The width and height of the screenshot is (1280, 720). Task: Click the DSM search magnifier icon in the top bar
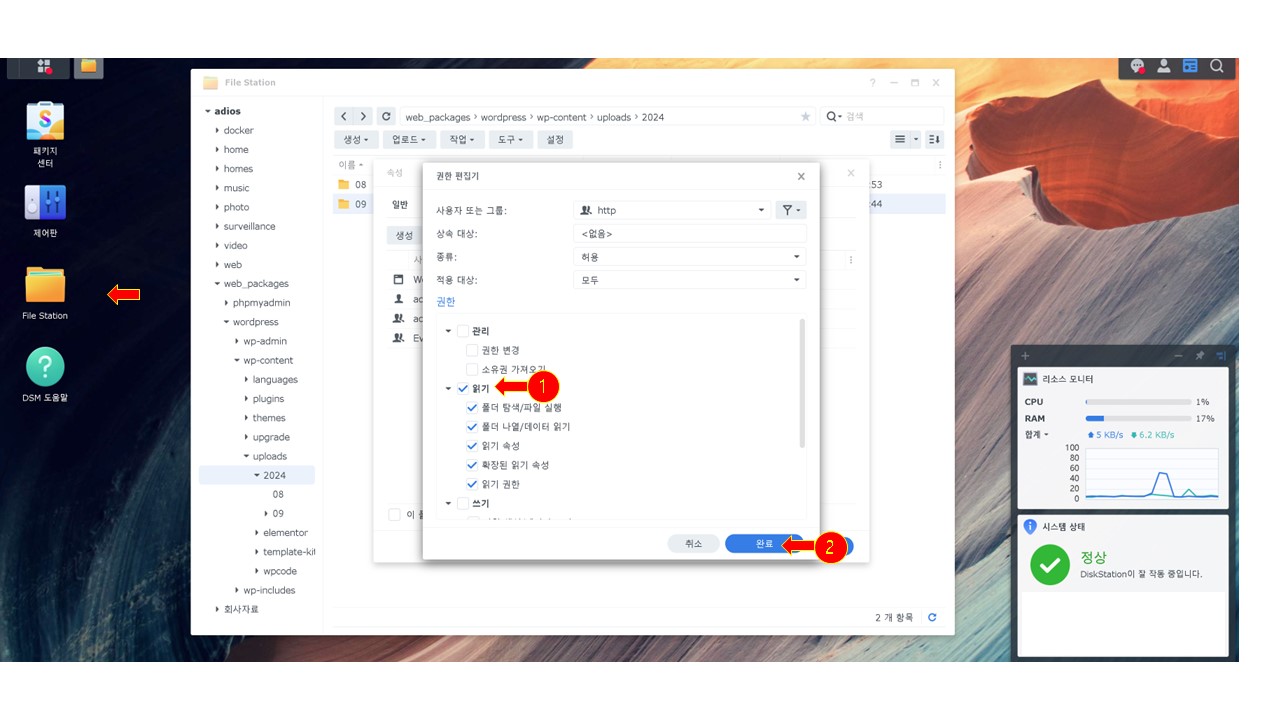[x=1217, y=66]
